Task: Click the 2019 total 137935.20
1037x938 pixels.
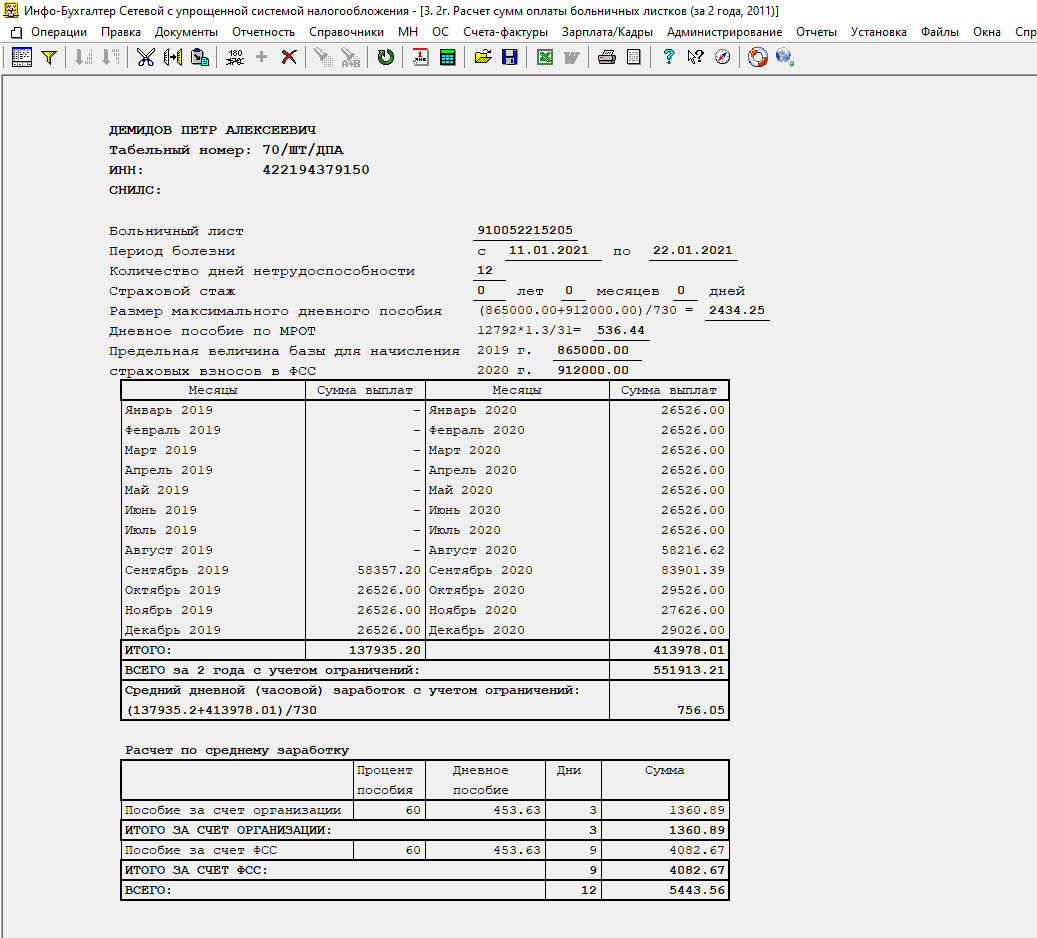Action: 385,650
